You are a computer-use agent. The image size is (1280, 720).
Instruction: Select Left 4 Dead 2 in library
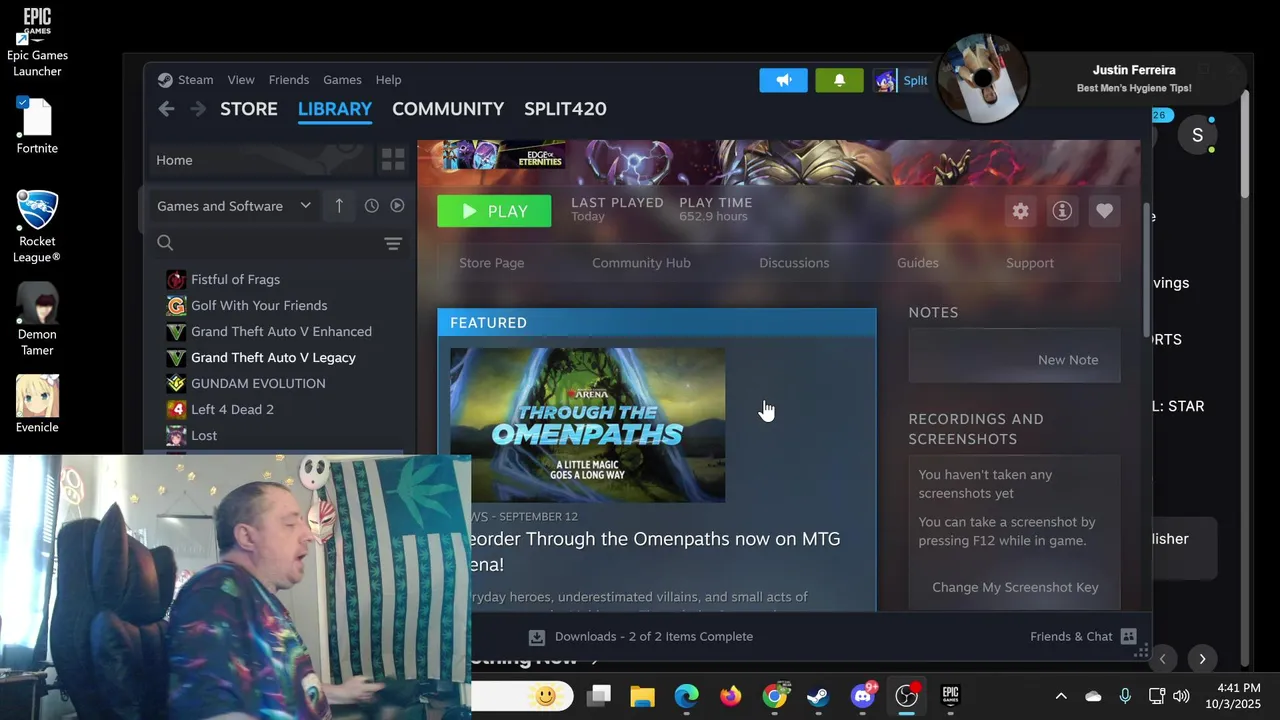click(x=232, y=409)
